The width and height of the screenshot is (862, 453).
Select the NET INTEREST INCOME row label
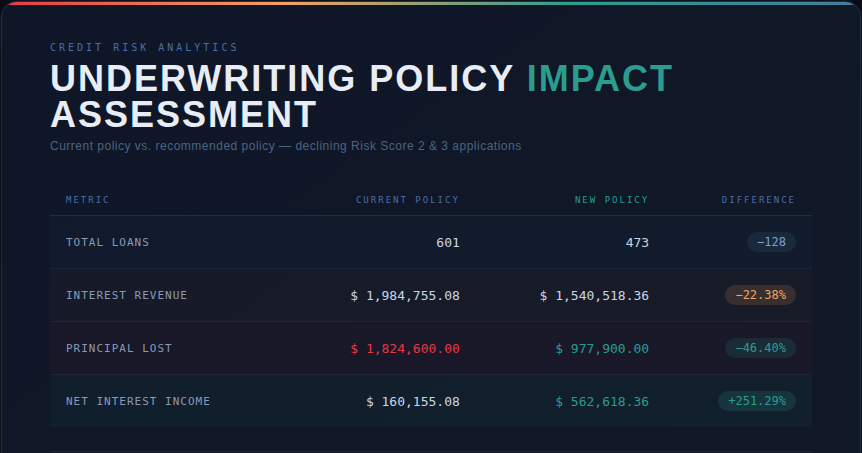pos(138,401)
